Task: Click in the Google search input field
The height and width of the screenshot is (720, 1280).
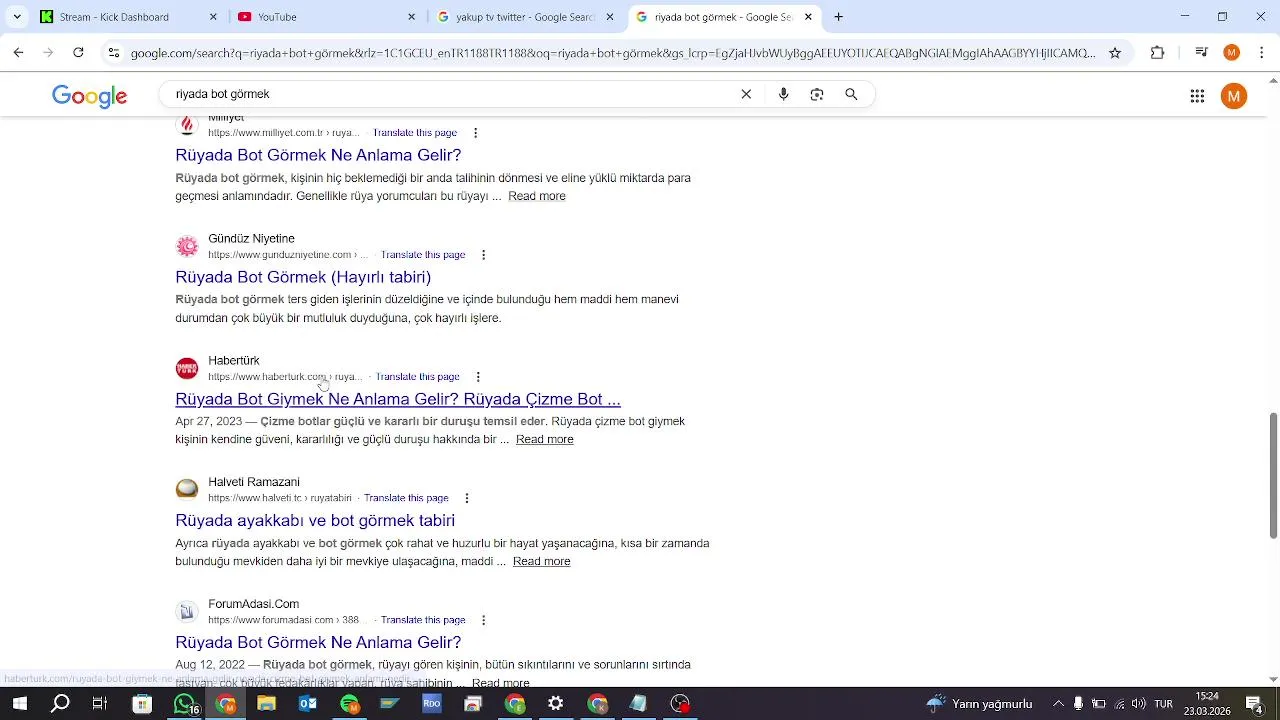Action: point(450,94)
